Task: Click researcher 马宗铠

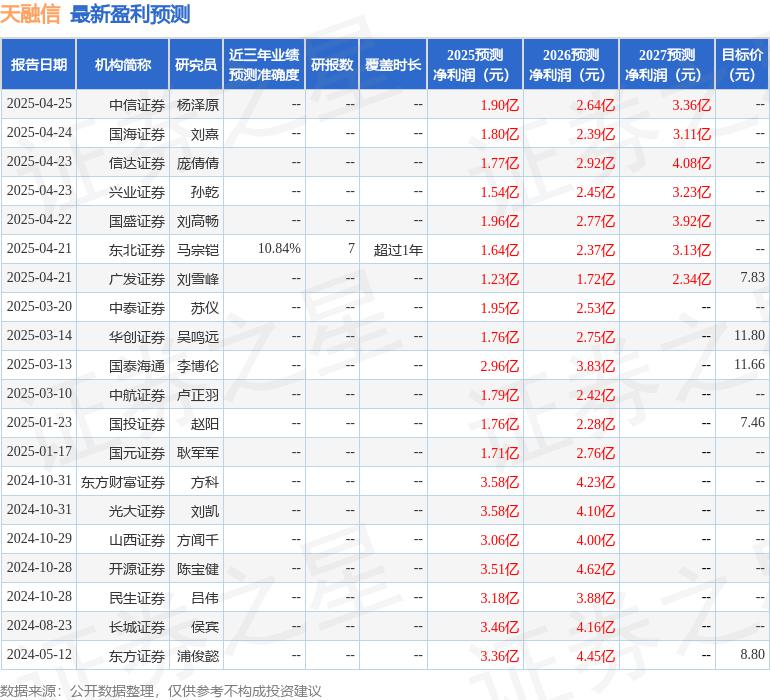Action: [x=197, y=250]
